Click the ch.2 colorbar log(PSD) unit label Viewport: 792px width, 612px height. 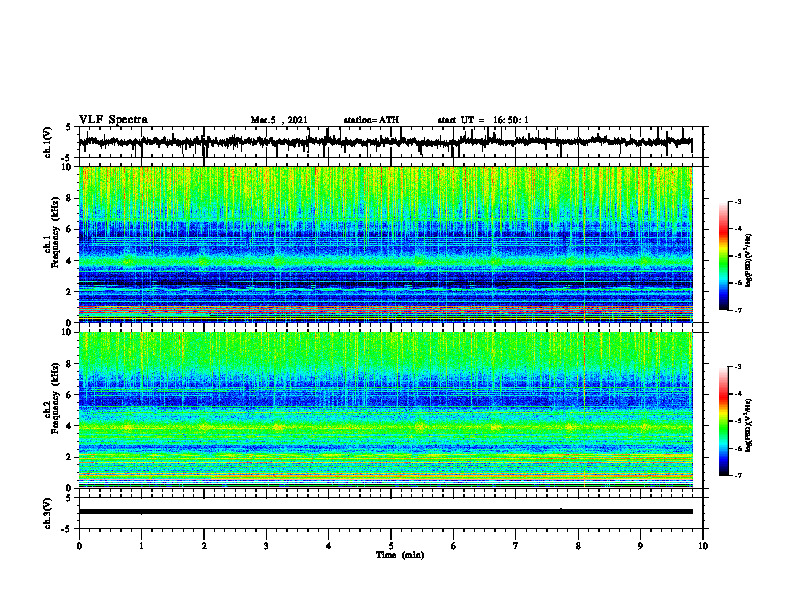click(749, 426)
